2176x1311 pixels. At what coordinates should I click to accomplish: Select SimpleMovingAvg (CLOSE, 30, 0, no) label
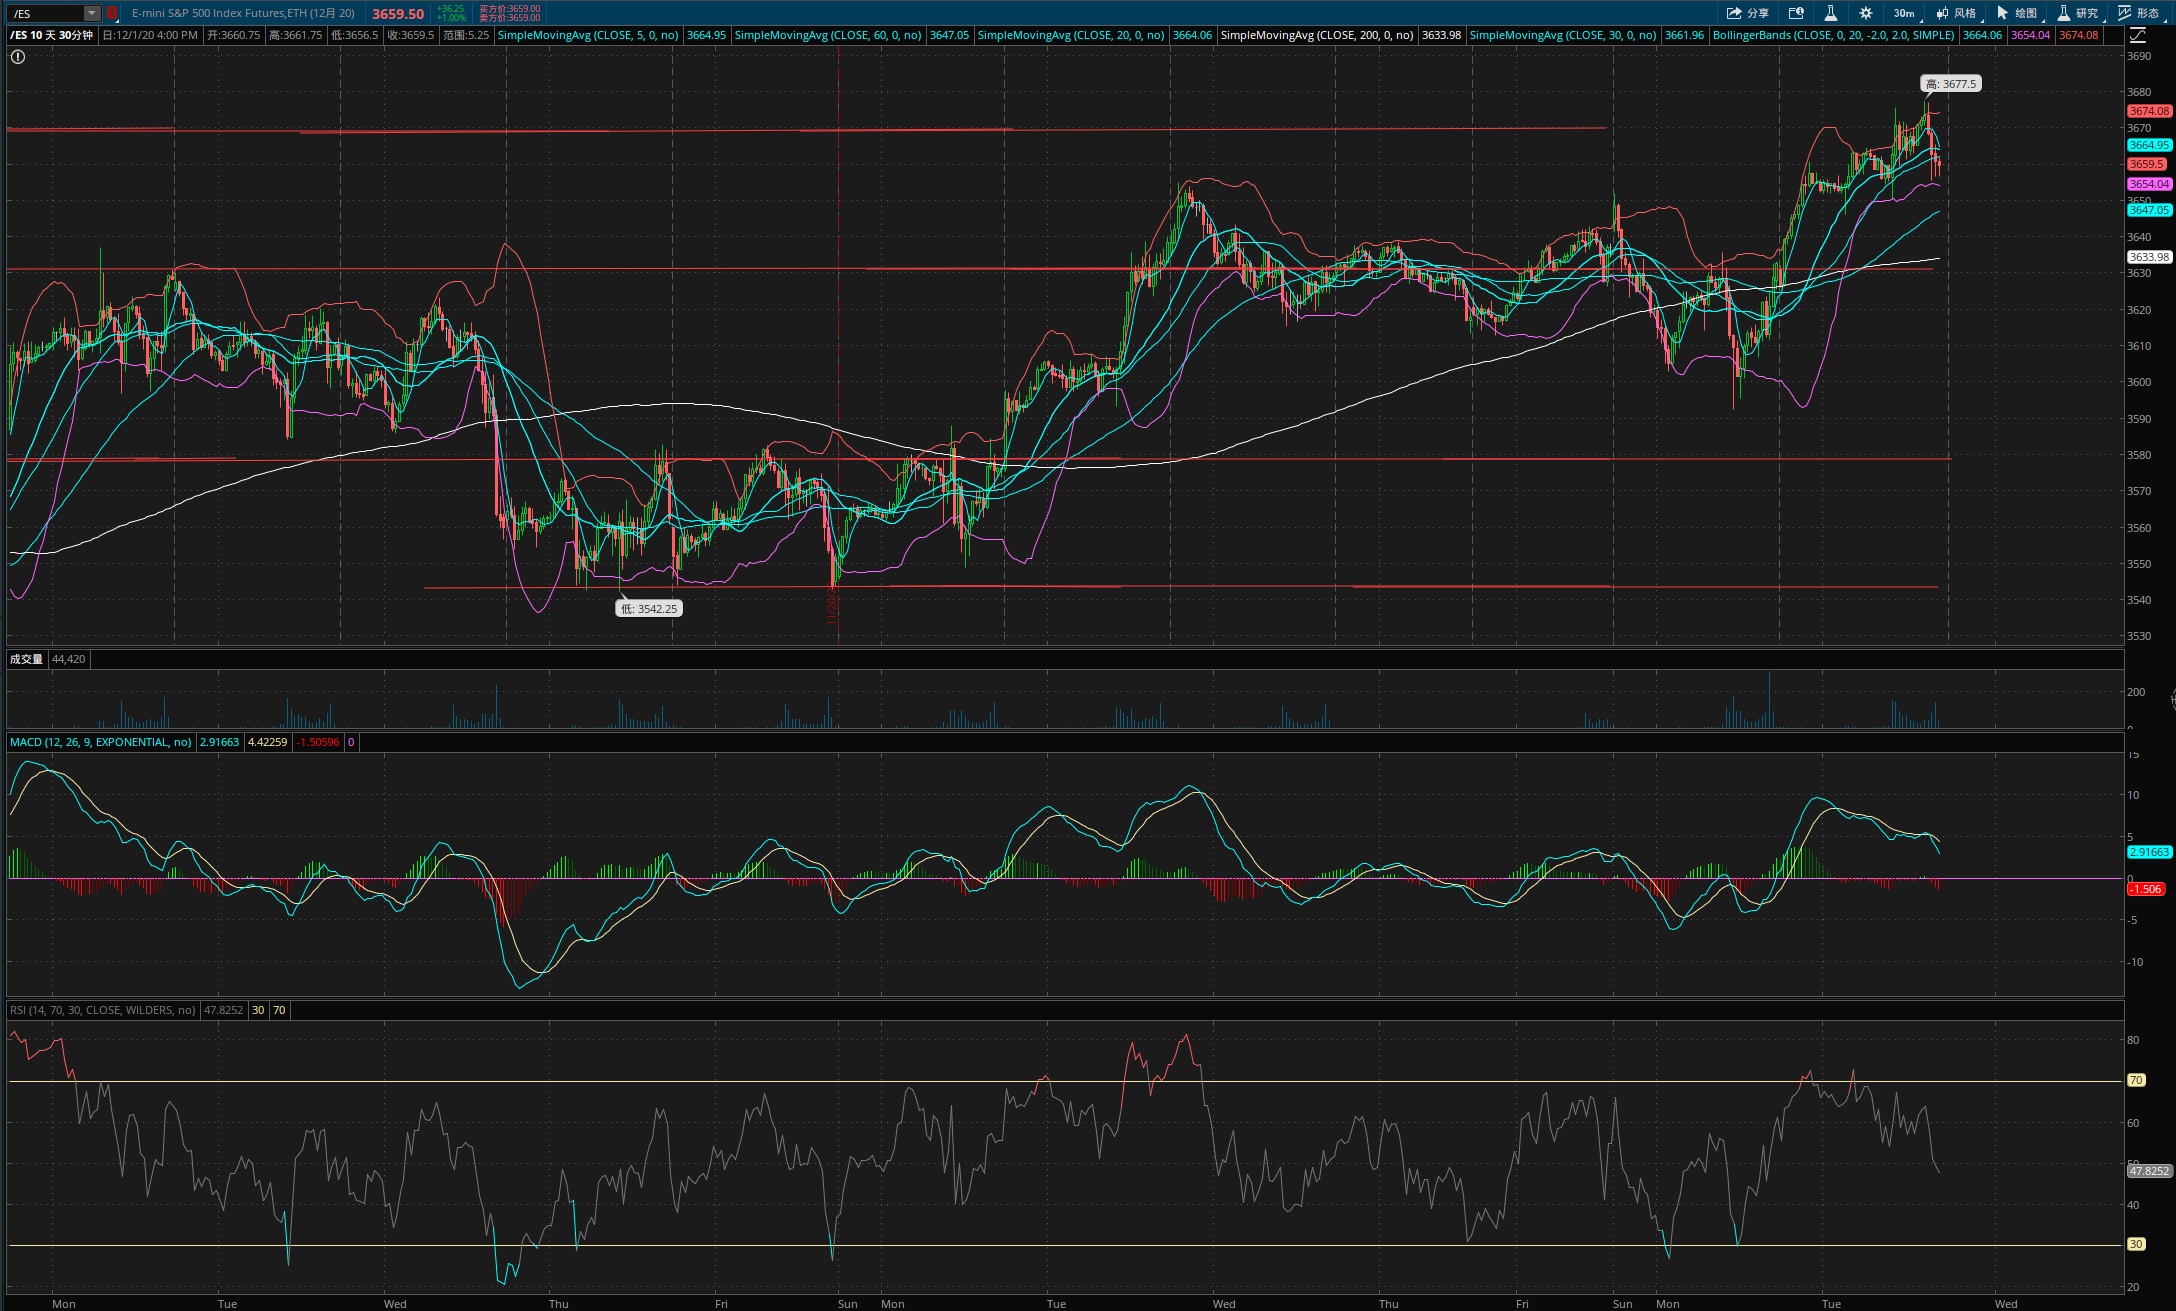click(x=1563, y=35)
